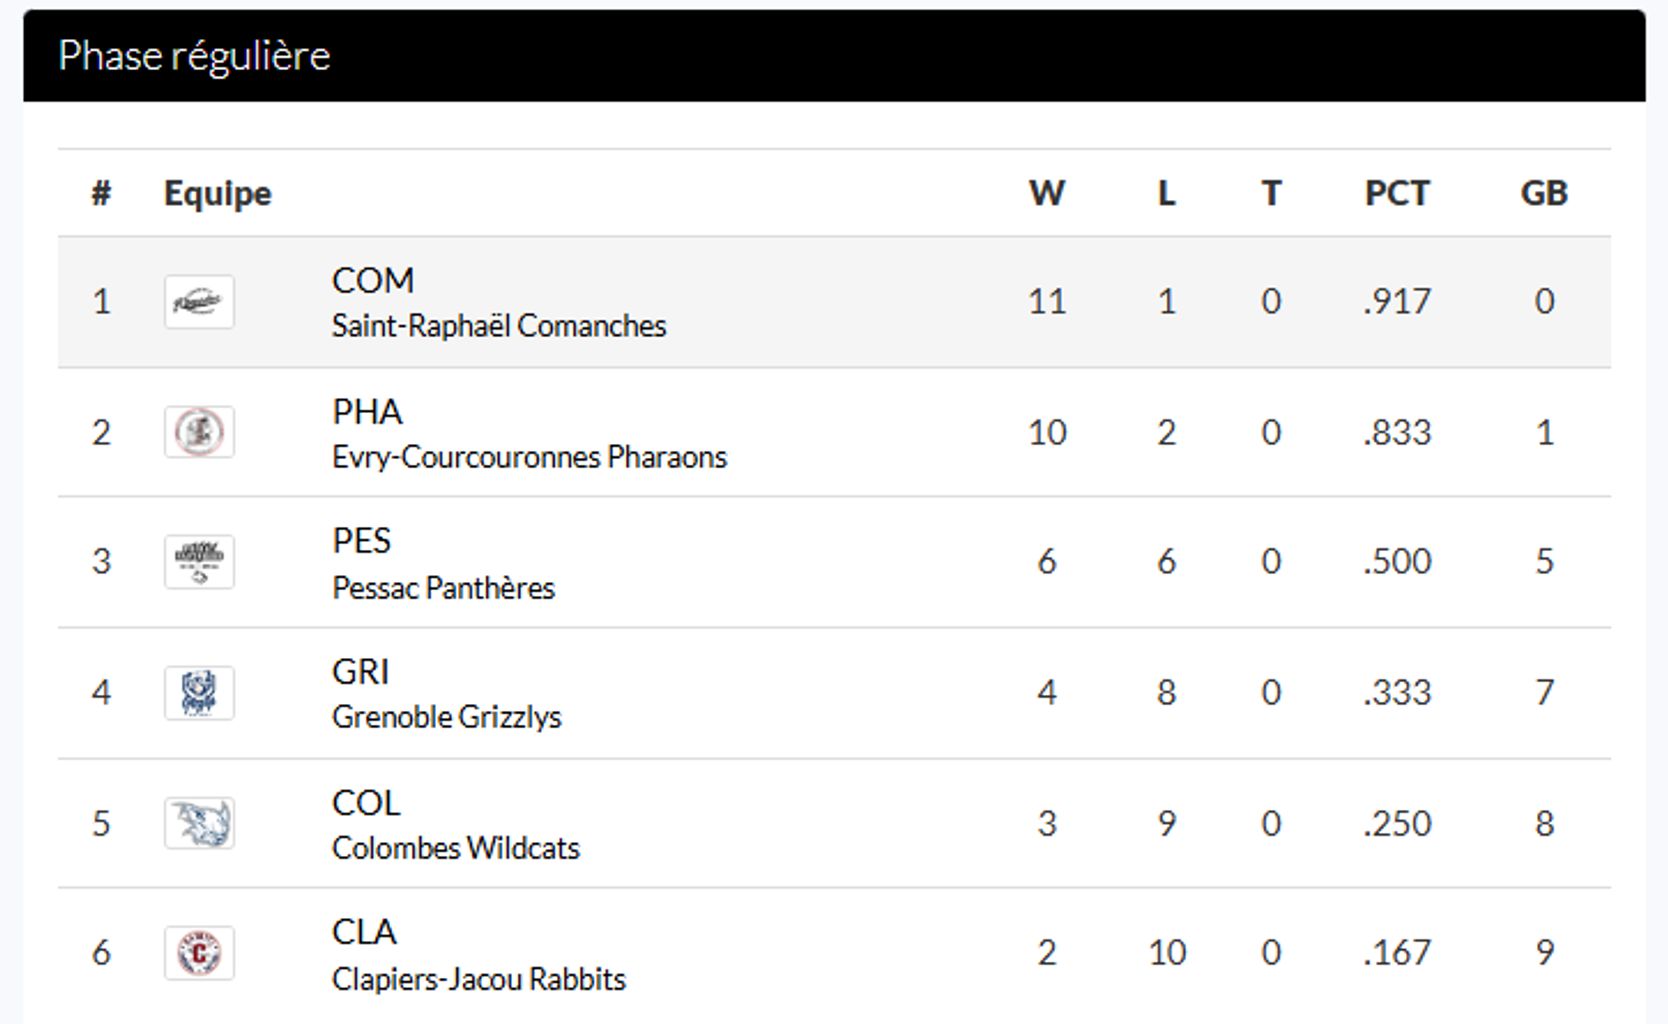
Task: Open the Colombes Wildcats team page
Action: pyautogui.click(x=455, y=848)
